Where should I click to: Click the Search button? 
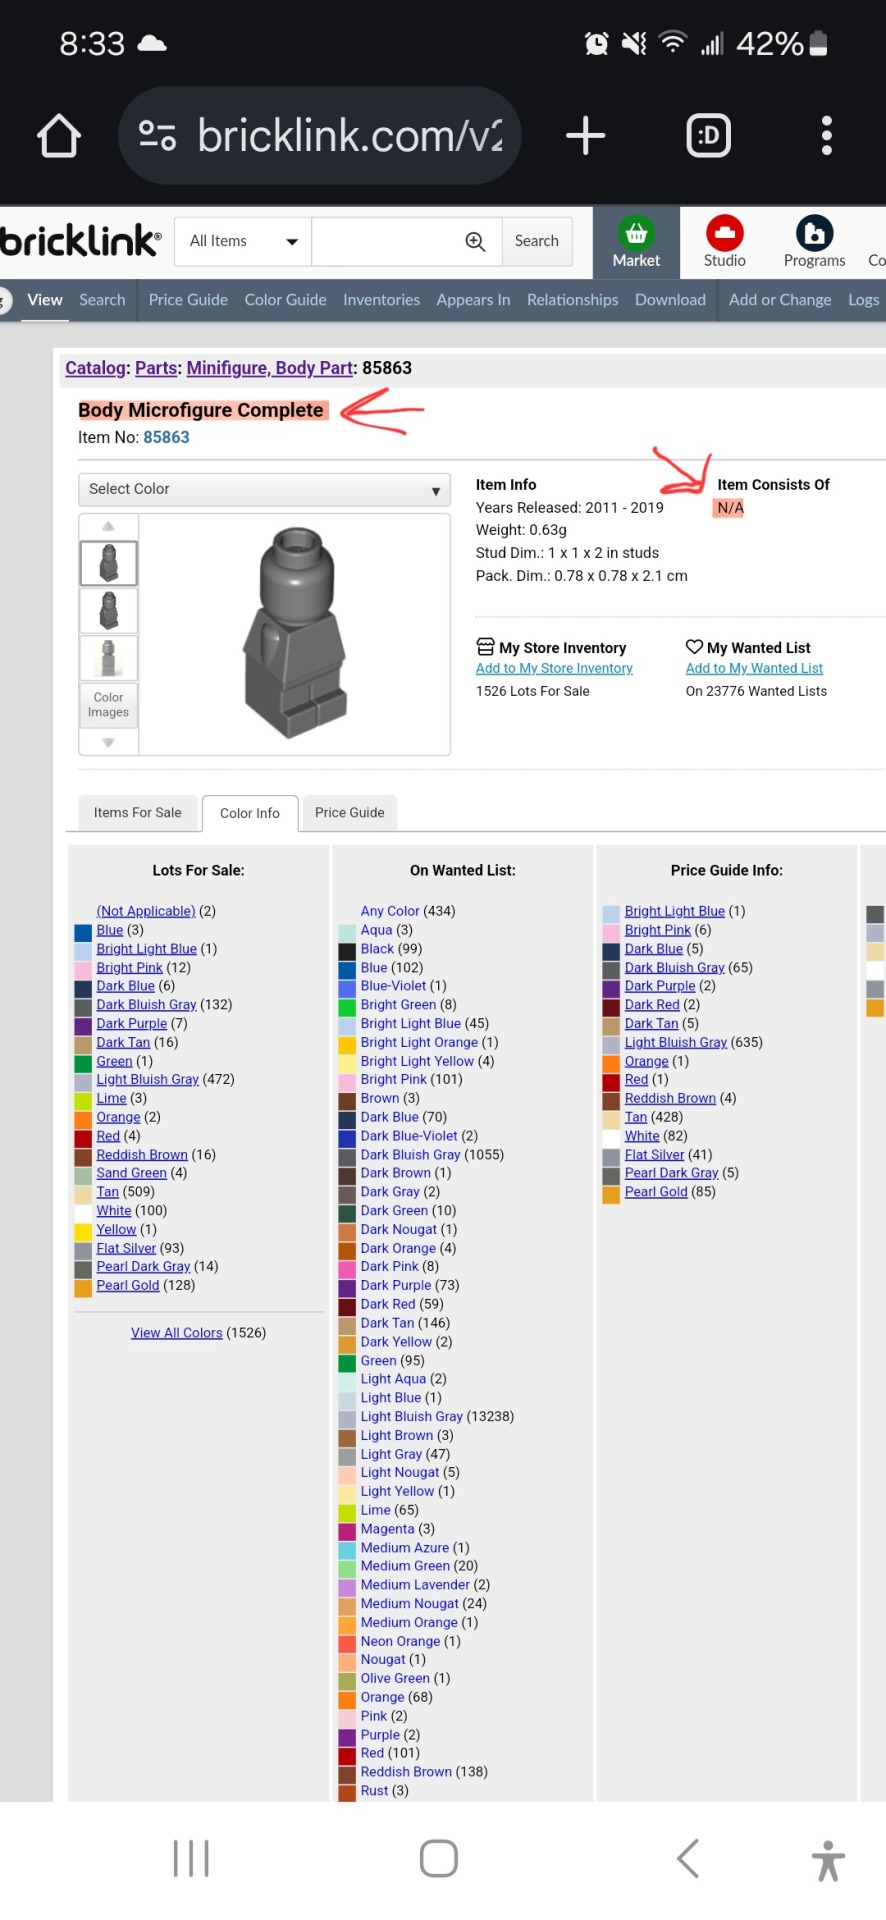(x=537, y=241)
